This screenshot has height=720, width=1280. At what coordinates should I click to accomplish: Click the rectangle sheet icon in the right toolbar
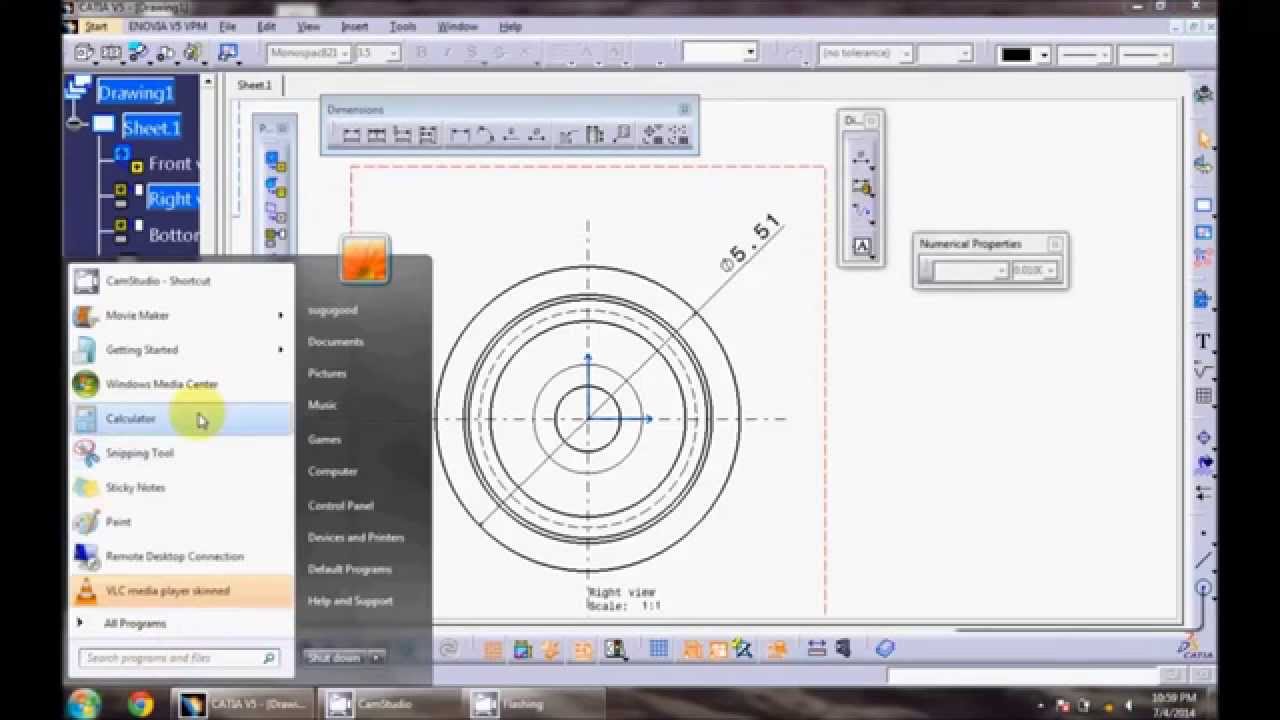[x=1204, y=206]
